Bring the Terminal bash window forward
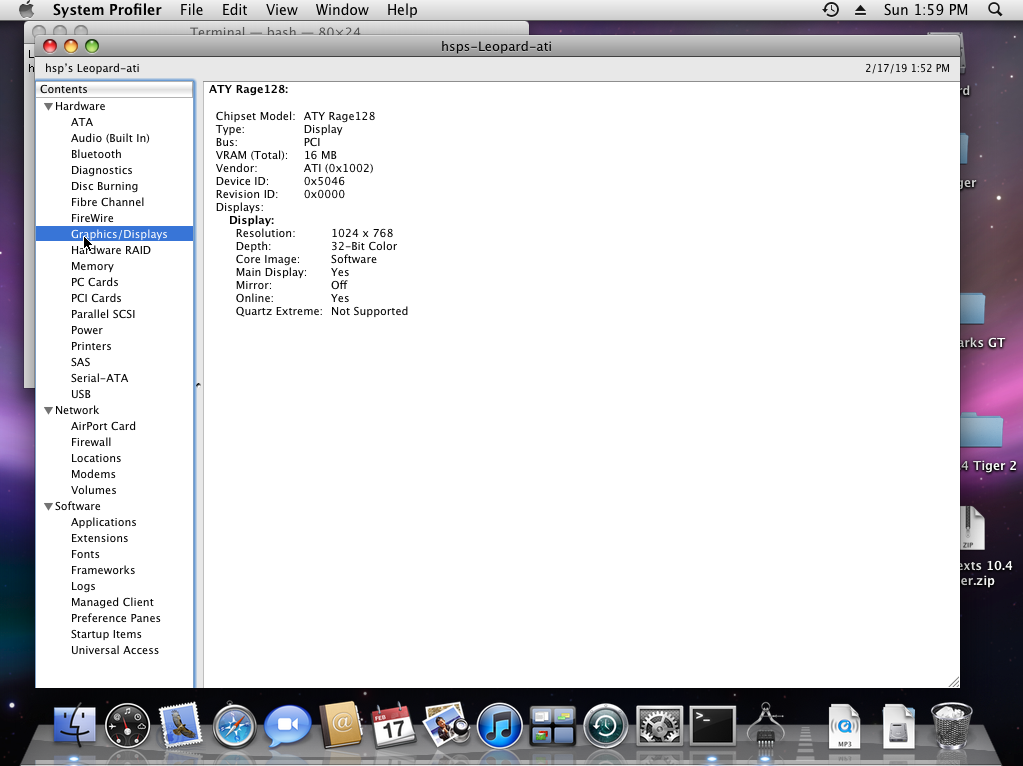Screen dimensions: 1023x766 coord(275,30)
